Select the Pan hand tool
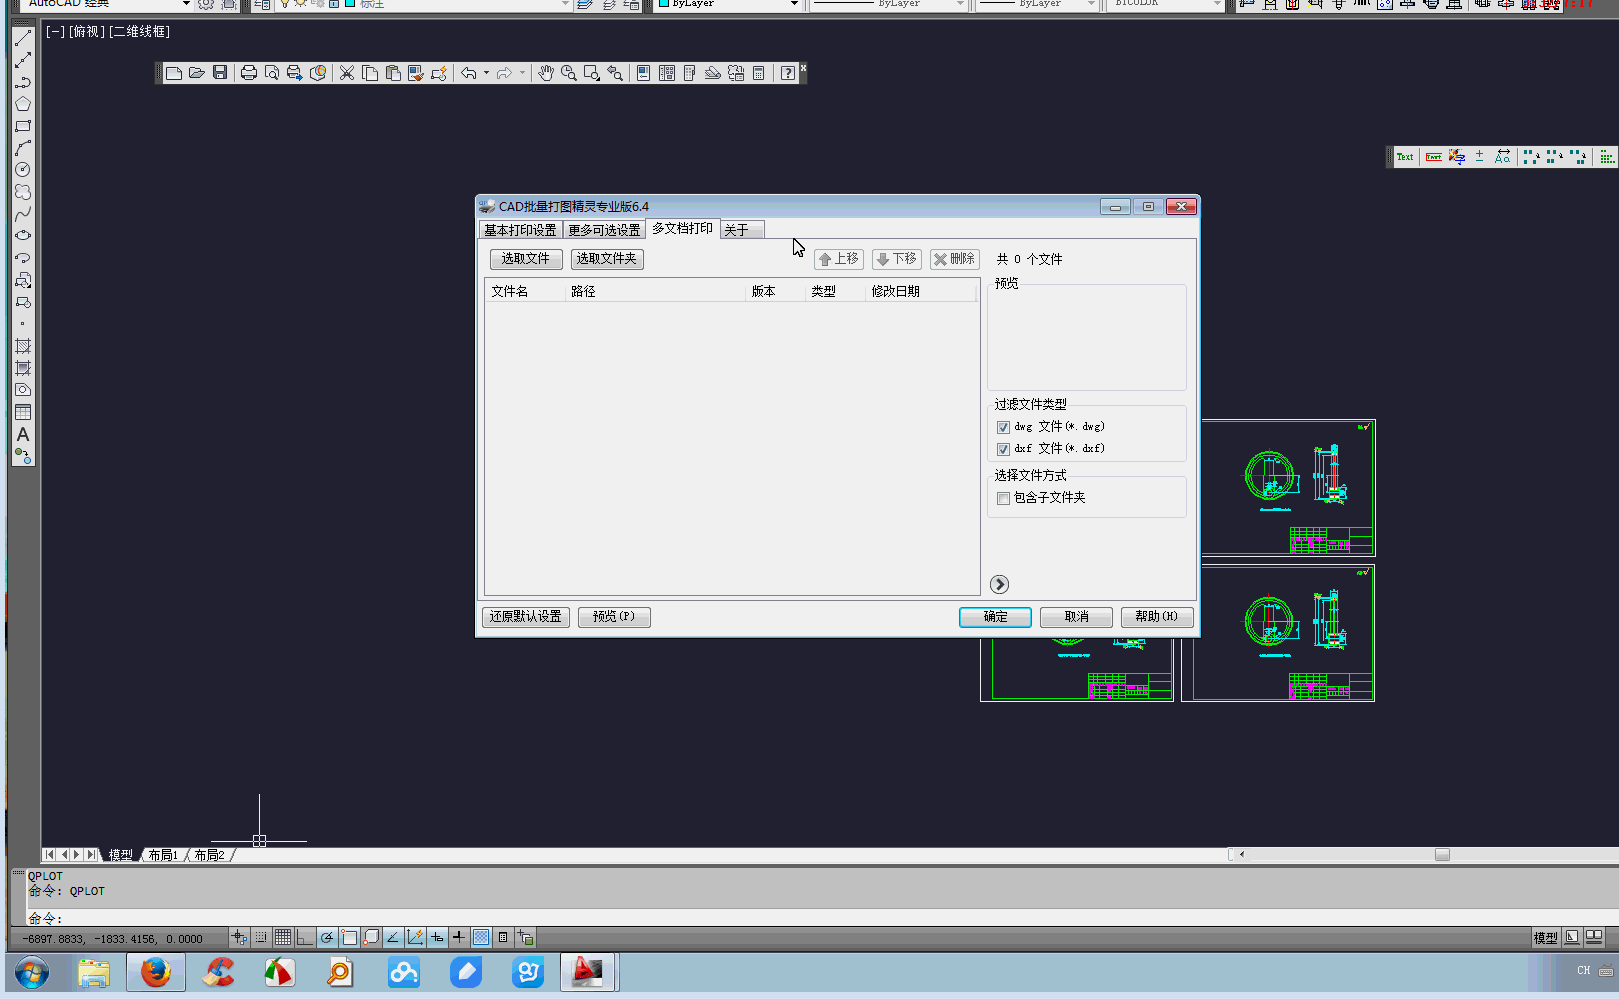 point(545,73)
